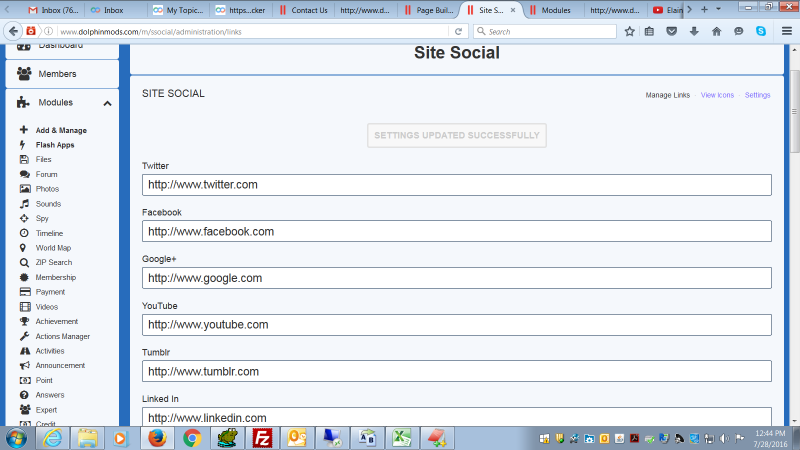Click the ZIP Search magnifier icon
This screenshot has height=450, width=800.
[x=24, y=263]
